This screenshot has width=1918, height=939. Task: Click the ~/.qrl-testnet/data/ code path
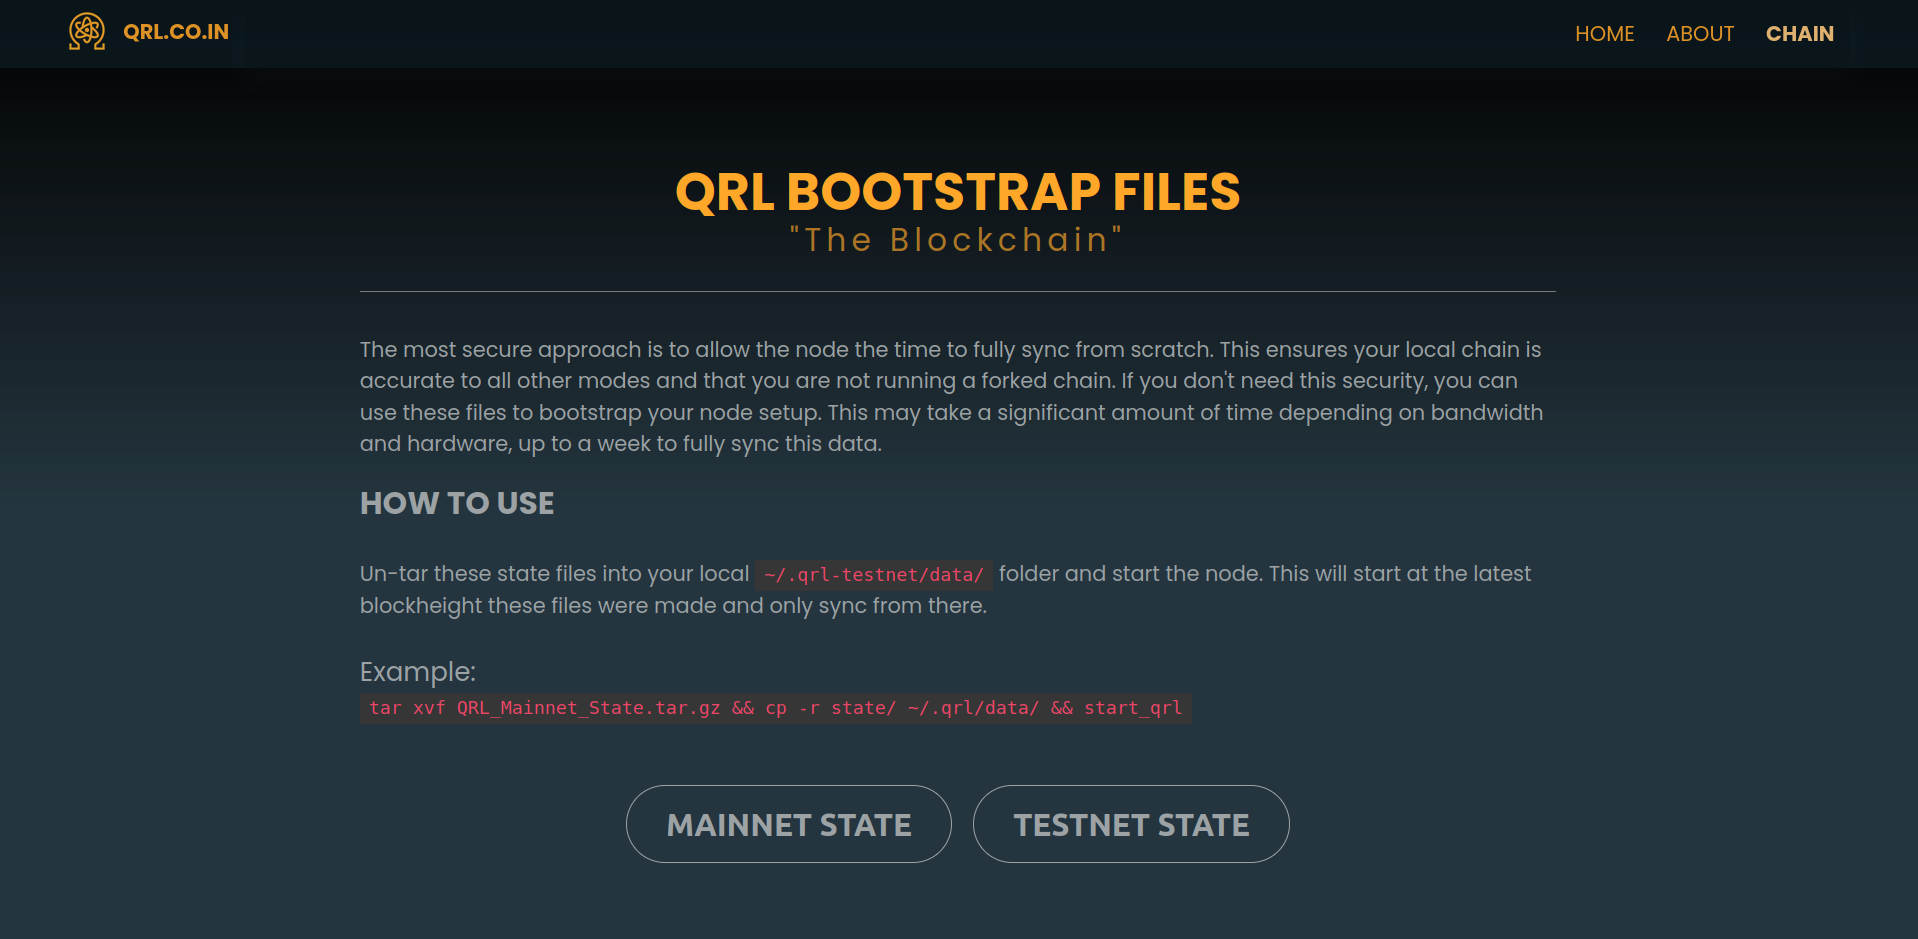(874, 575)
